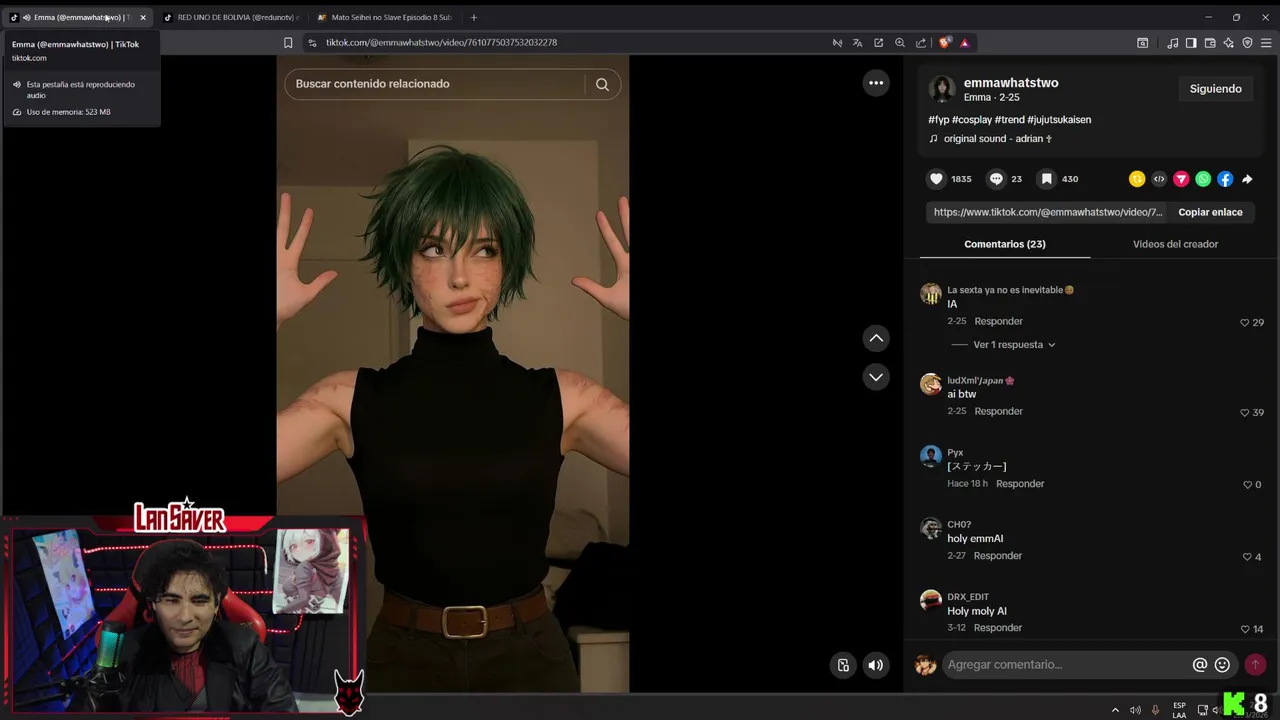The image size is (1280, 720).
Task: Switch to Mato Seihei no Slave browser tab
Action: [385, 17]
